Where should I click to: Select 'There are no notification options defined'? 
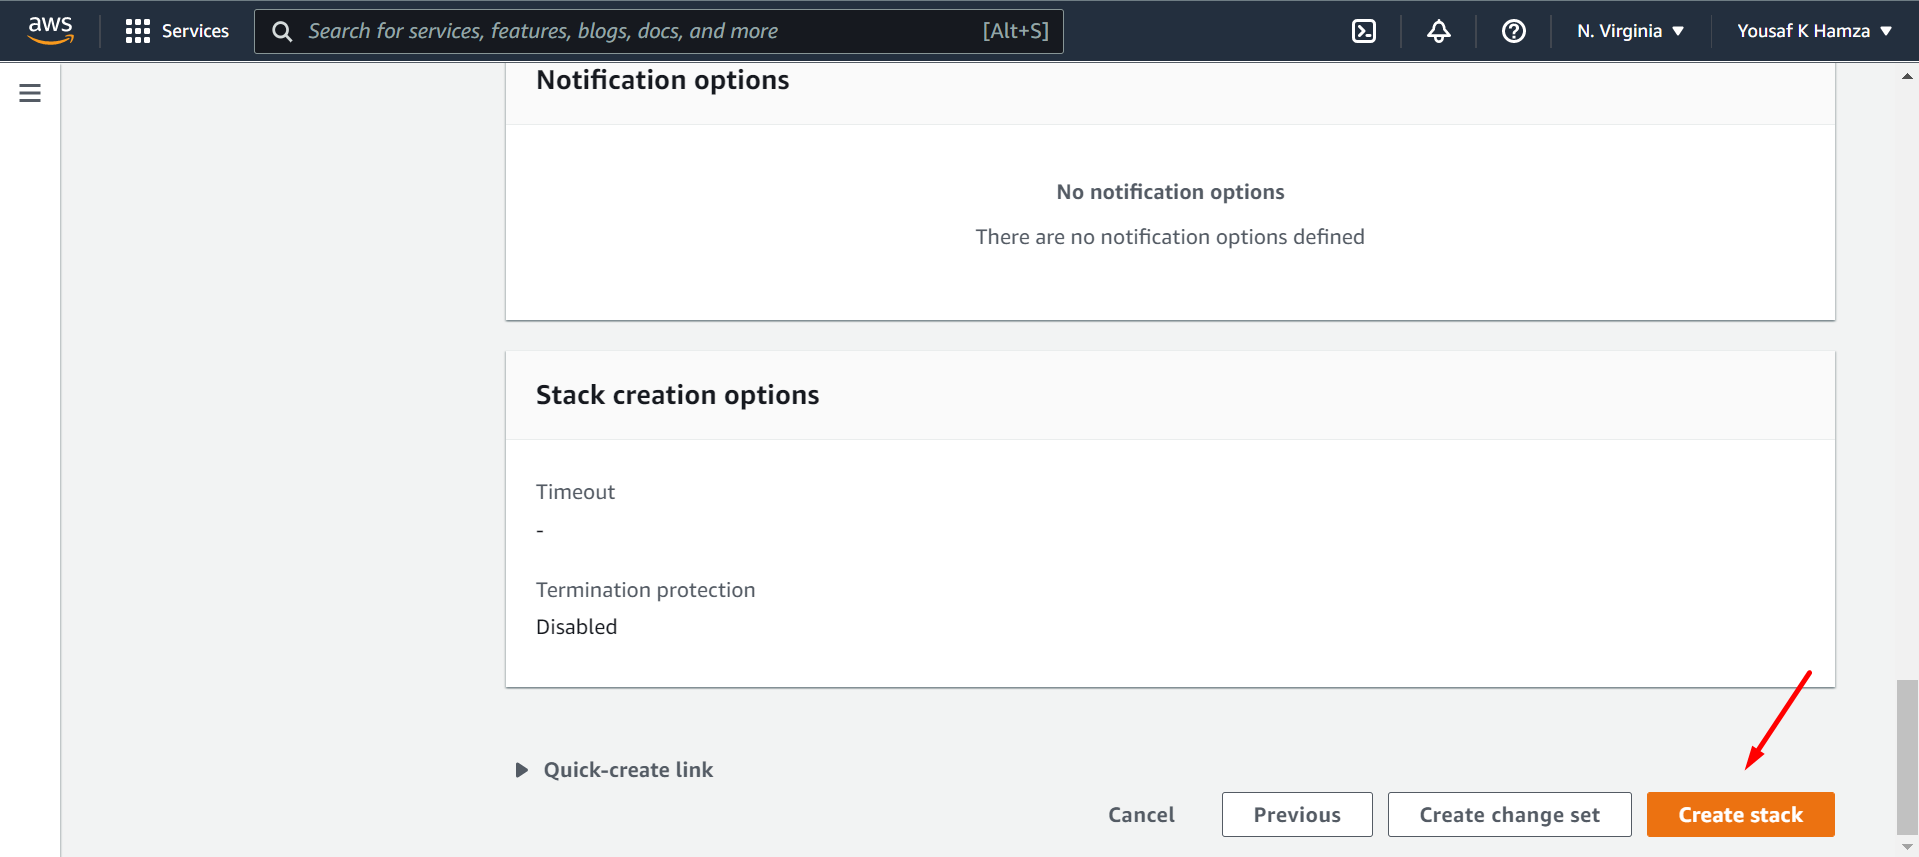click(x=1170, y=237)
